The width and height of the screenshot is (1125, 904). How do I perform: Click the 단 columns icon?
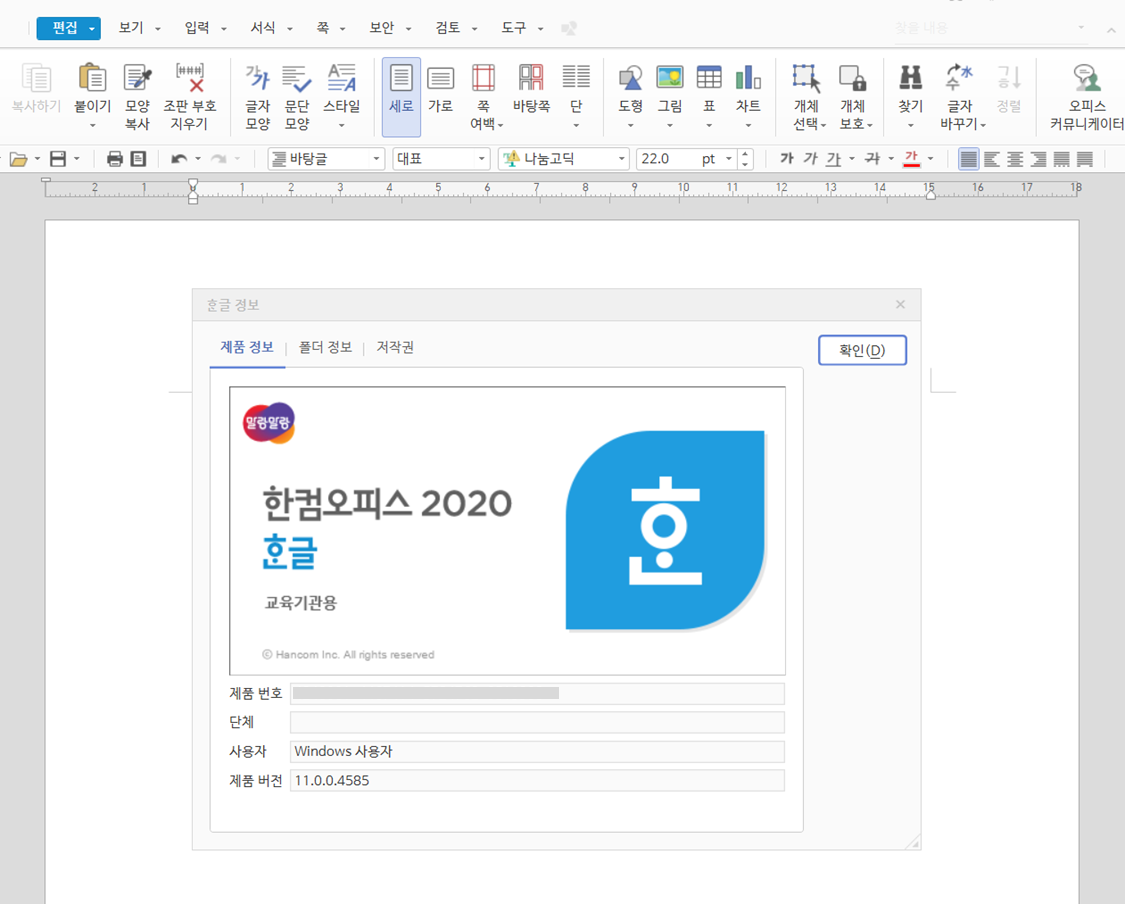pos(576,77)
